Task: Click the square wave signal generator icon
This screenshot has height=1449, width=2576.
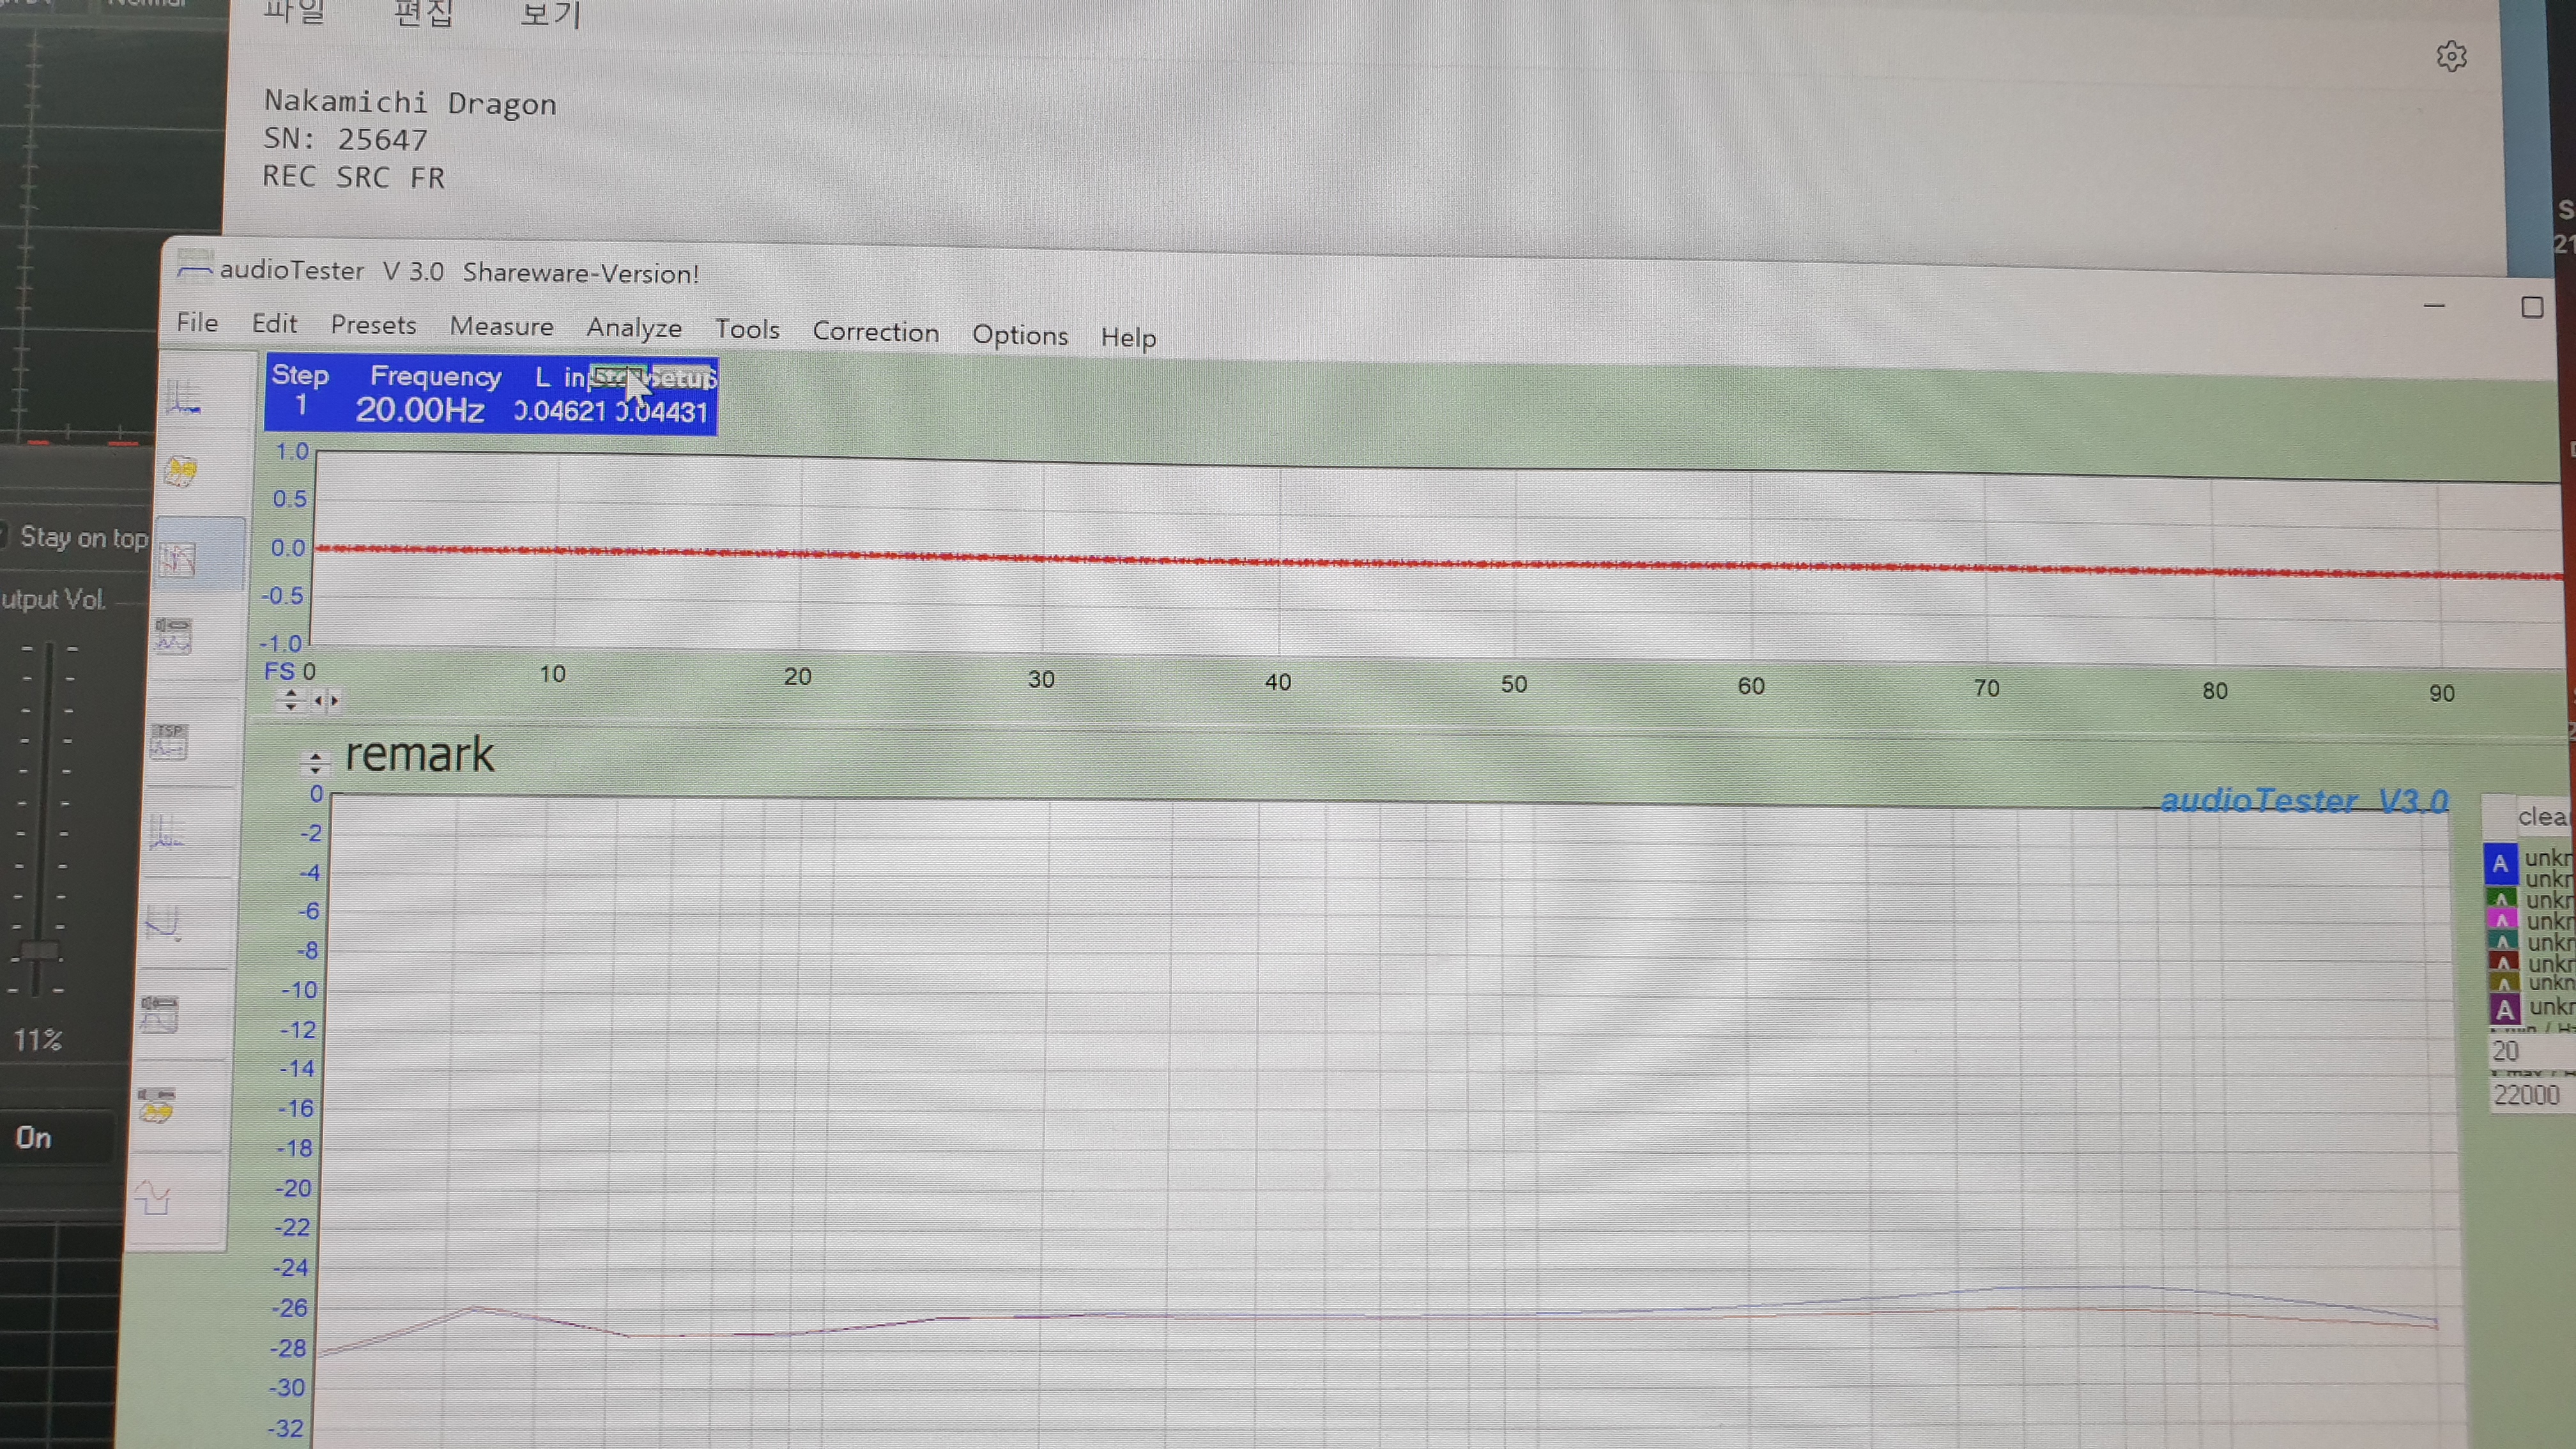Action: click(x=153, y=1197)
